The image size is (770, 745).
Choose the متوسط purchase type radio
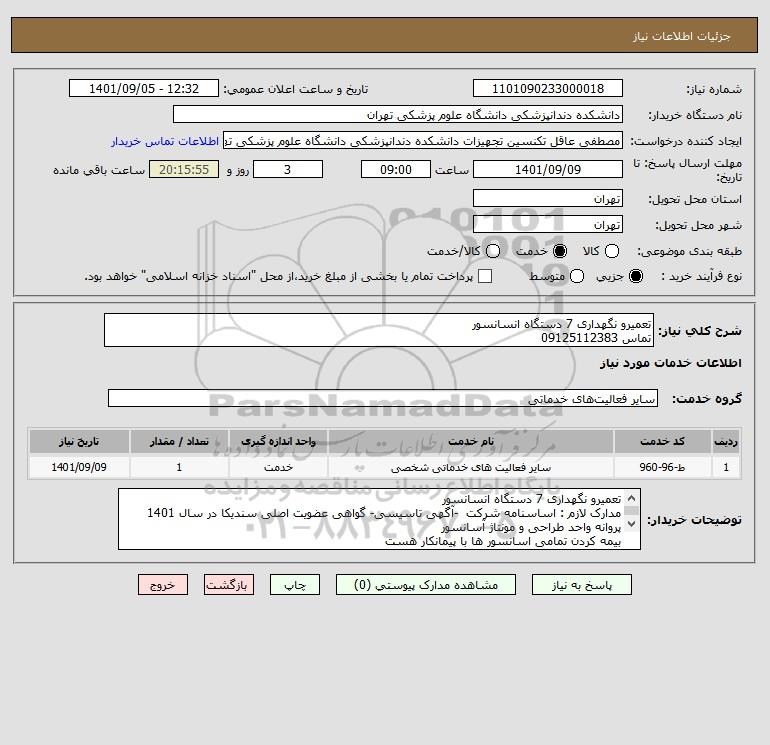577,276
